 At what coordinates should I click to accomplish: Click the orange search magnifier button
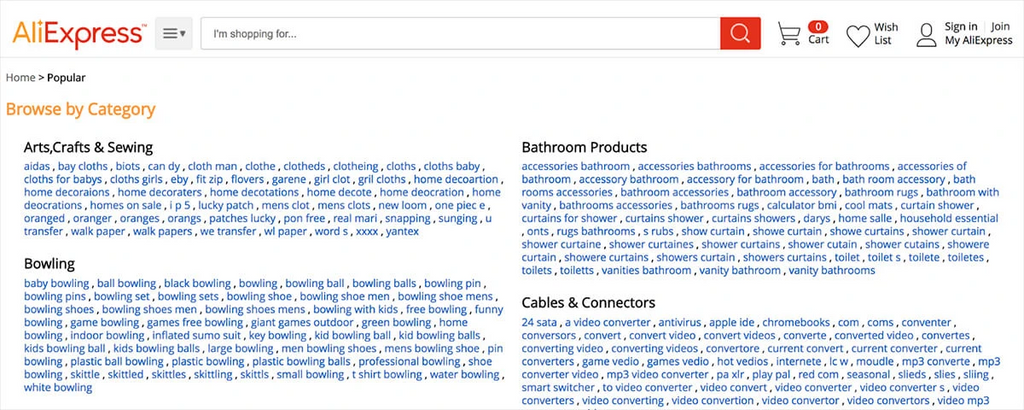click(740, 34)
